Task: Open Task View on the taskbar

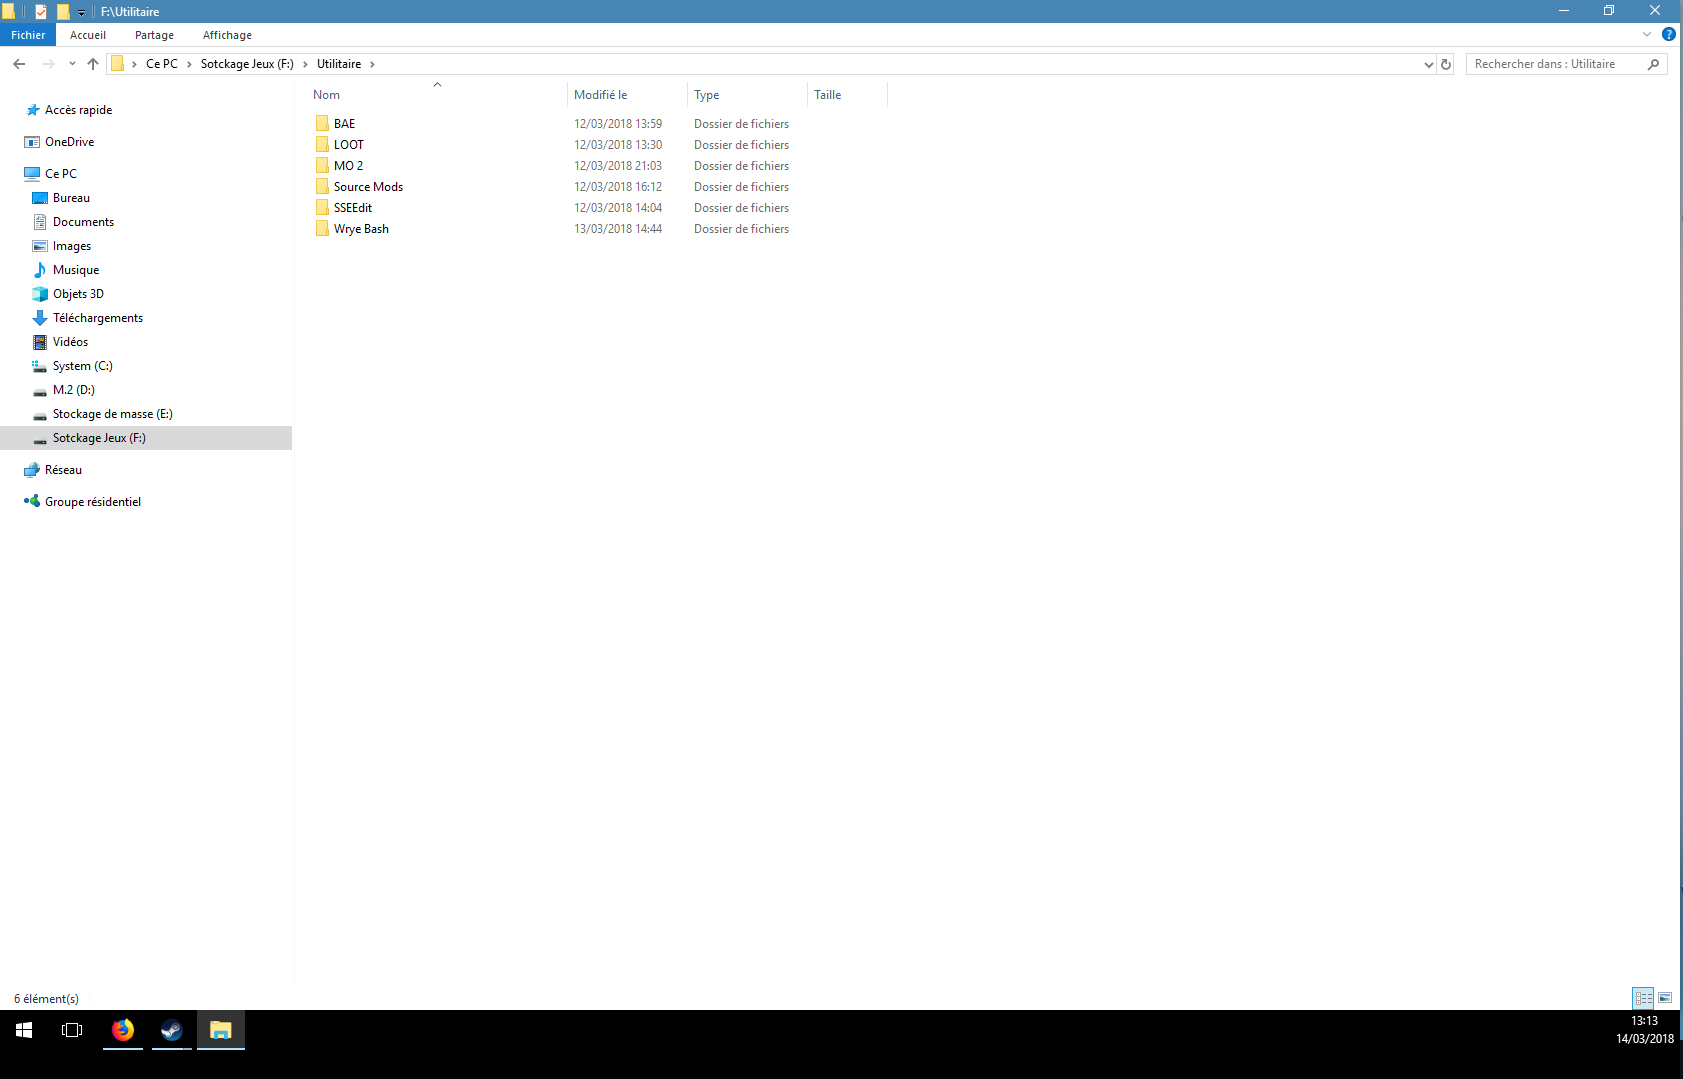Action: (x=72, y=1030)
